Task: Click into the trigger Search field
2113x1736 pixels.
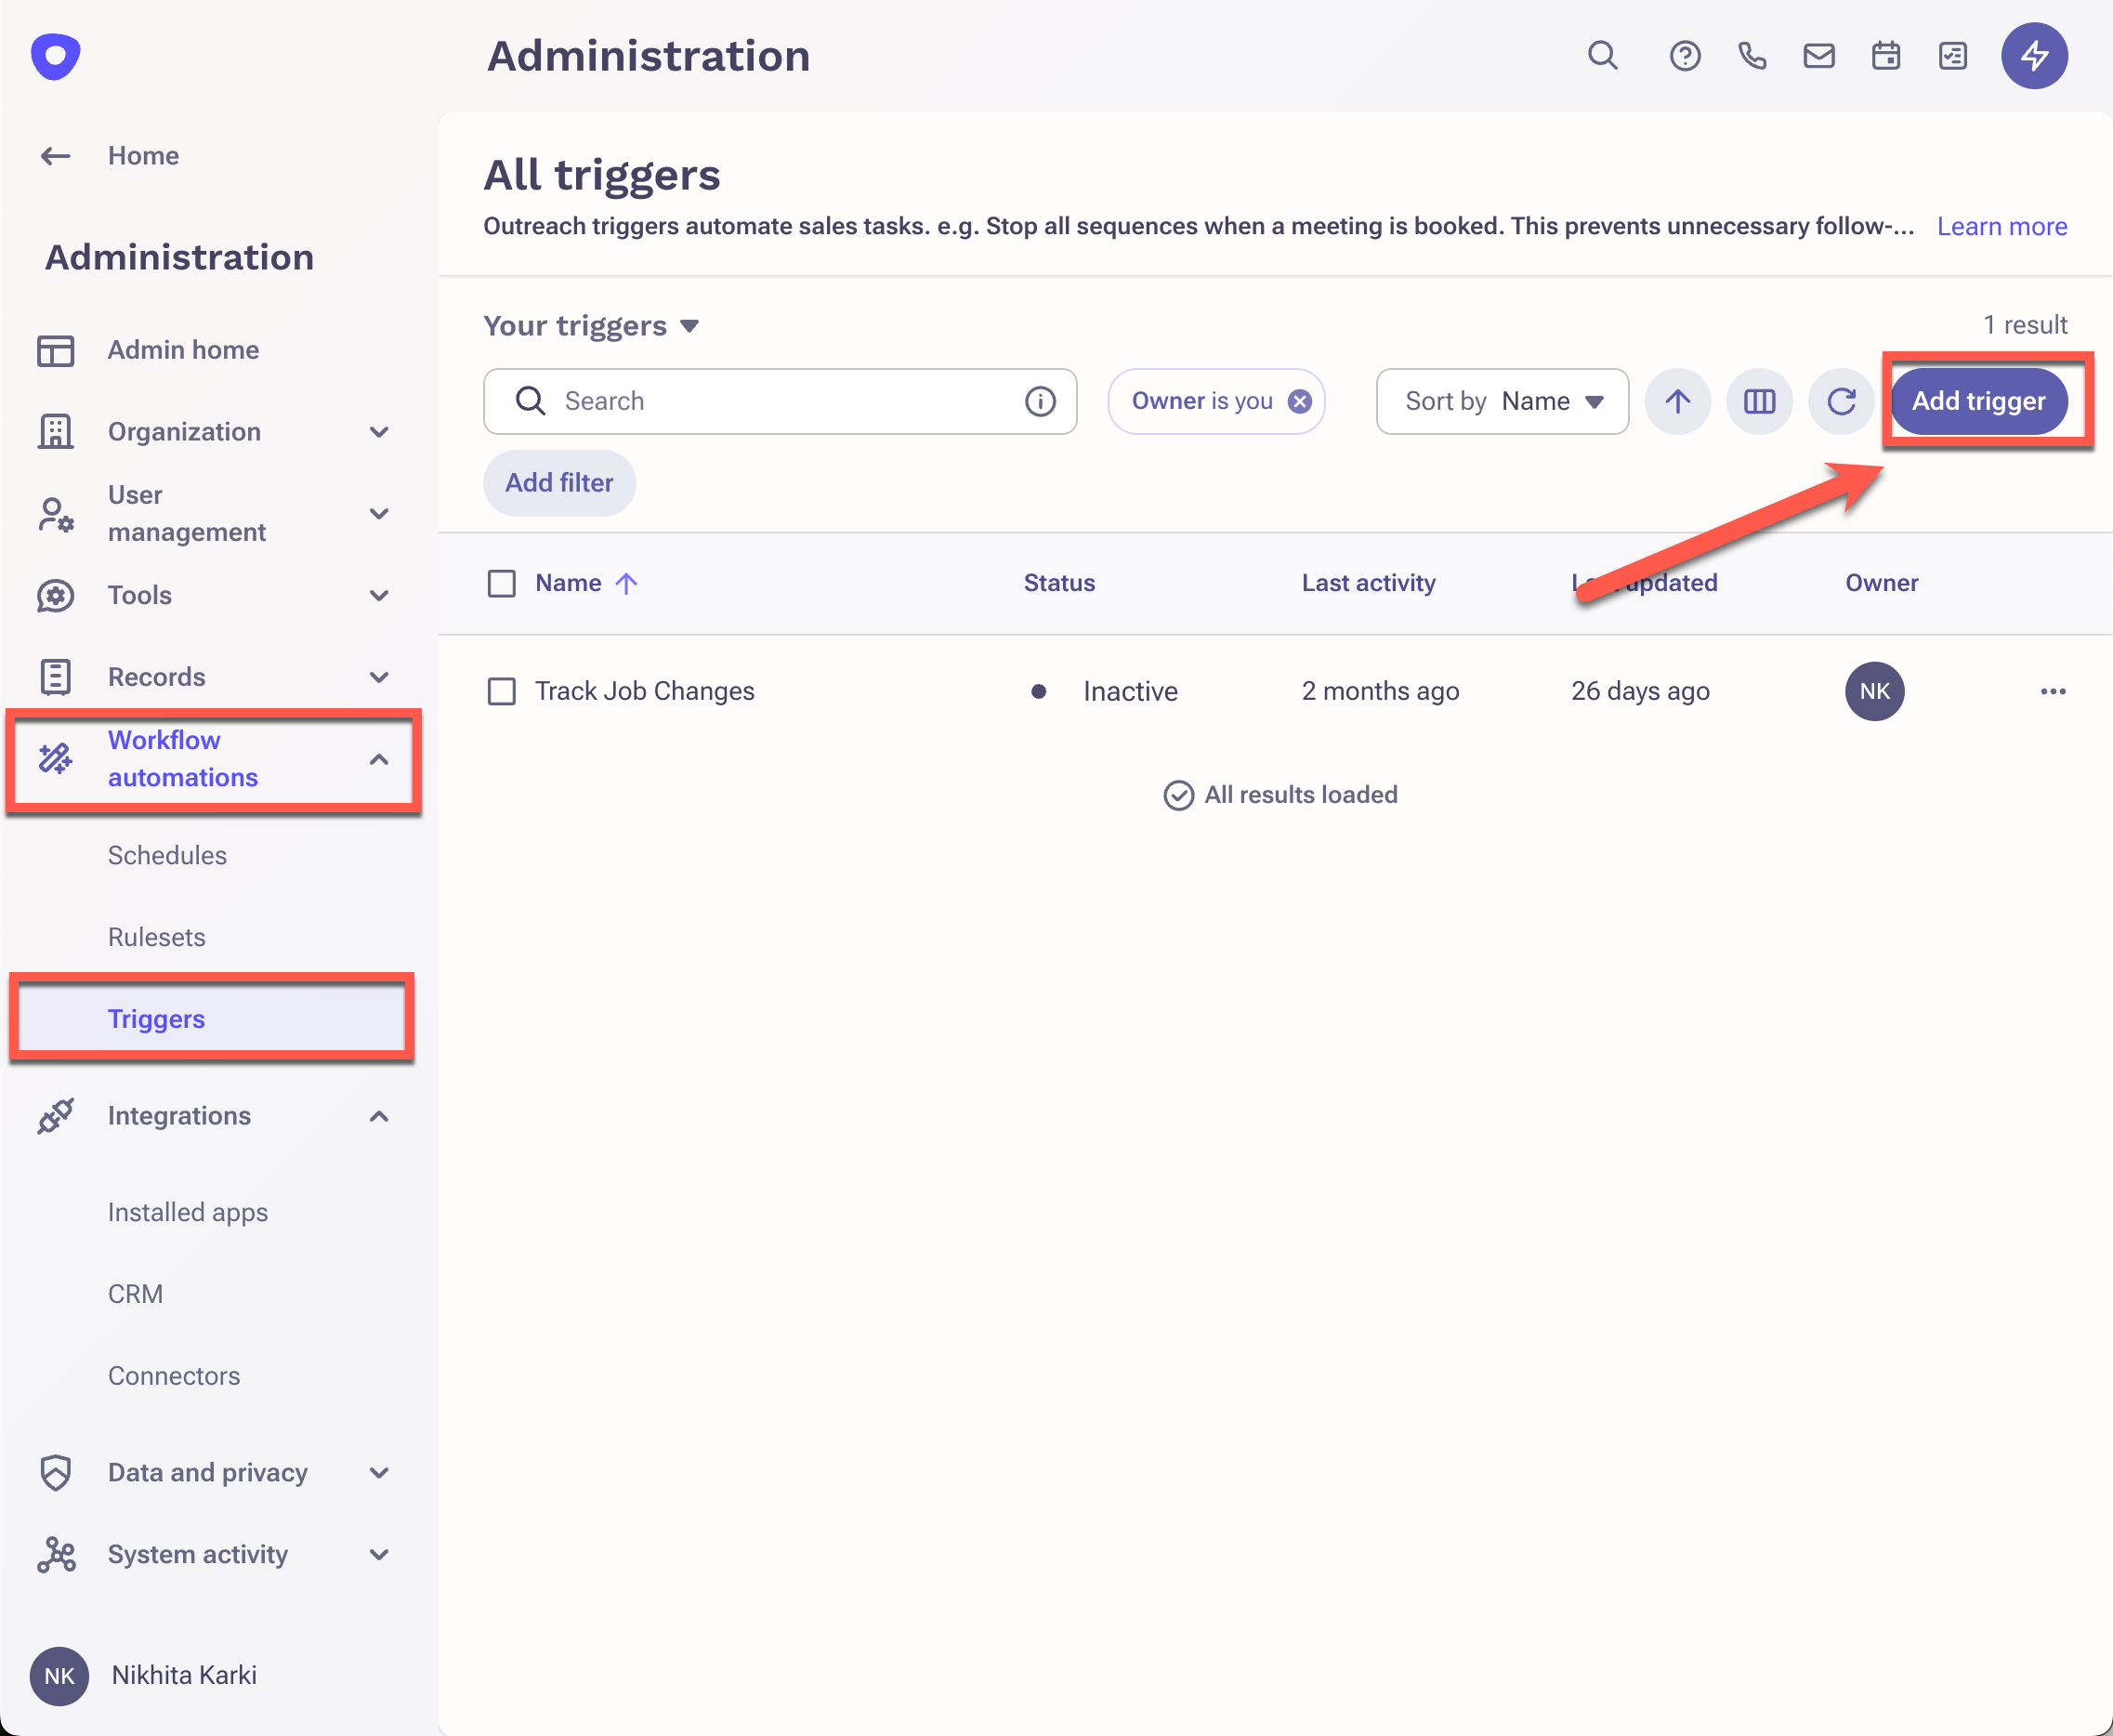Action: tap(780, 401)
